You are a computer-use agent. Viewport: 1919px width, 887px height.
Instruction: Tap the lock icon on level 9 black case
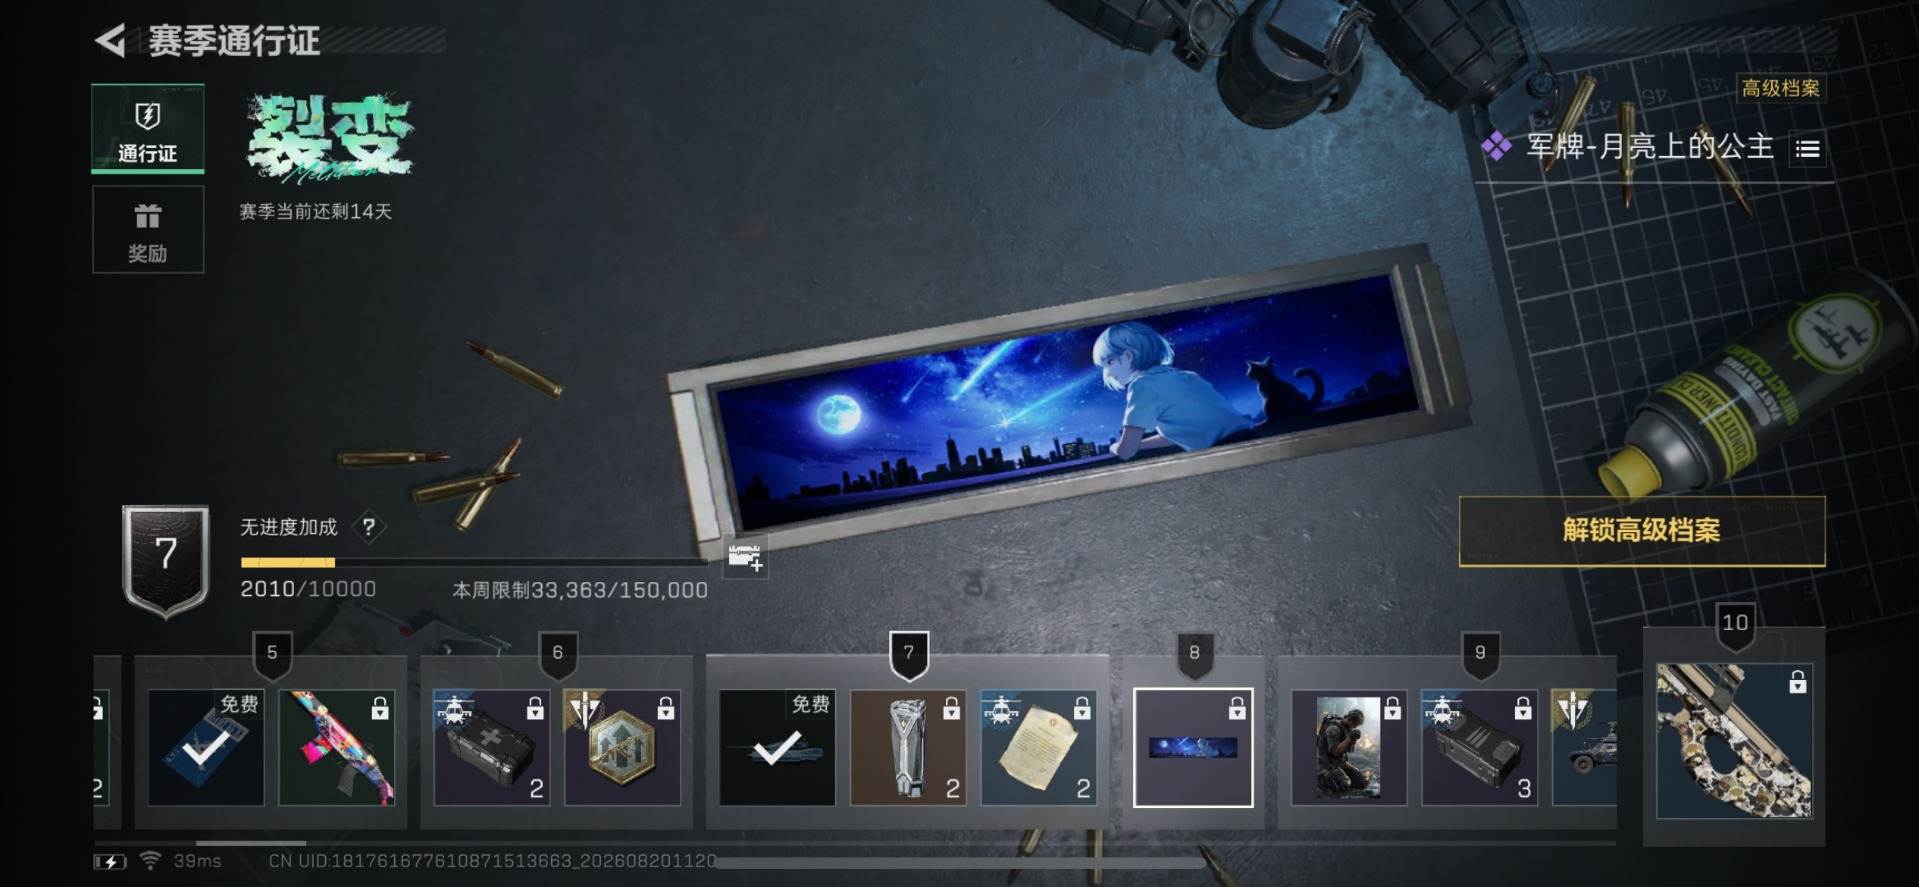point(1523,708)
